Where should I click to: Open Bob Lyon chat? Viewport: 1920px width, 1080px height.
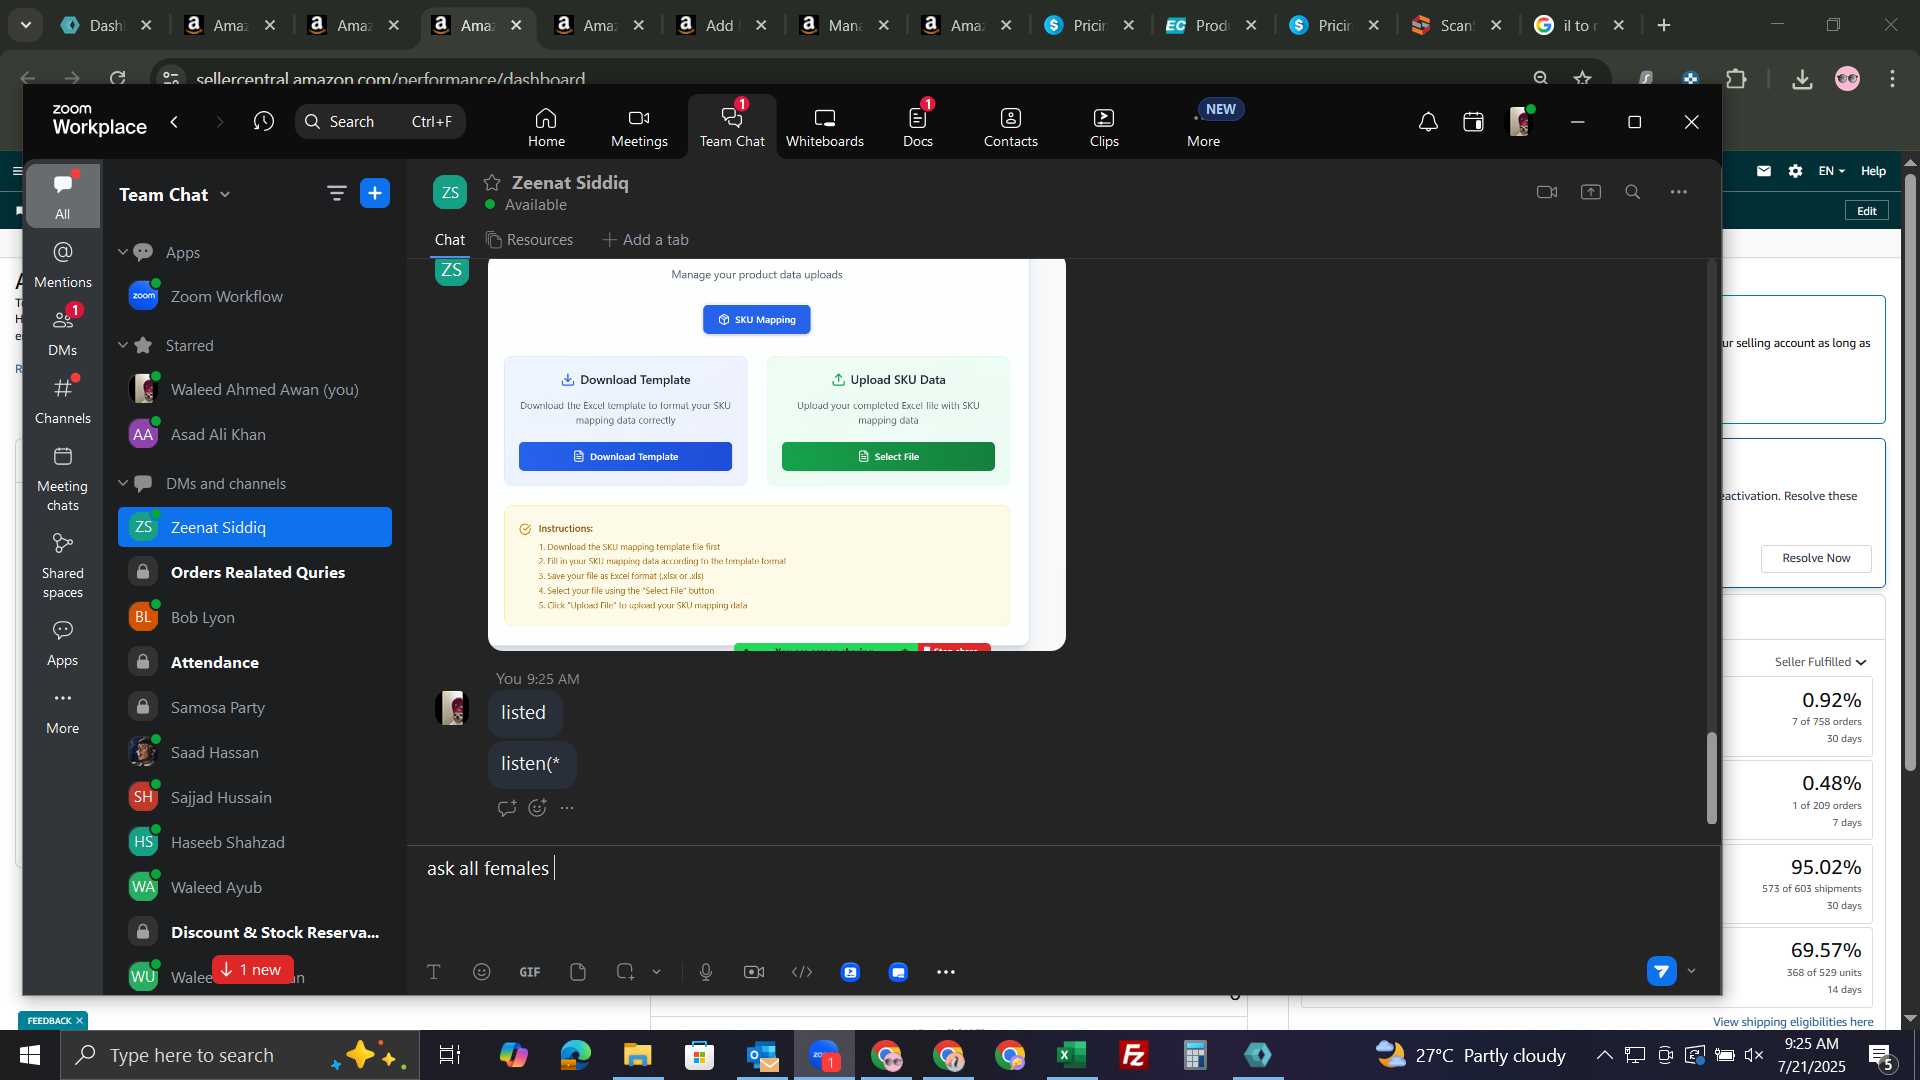(x=255, y=617)
